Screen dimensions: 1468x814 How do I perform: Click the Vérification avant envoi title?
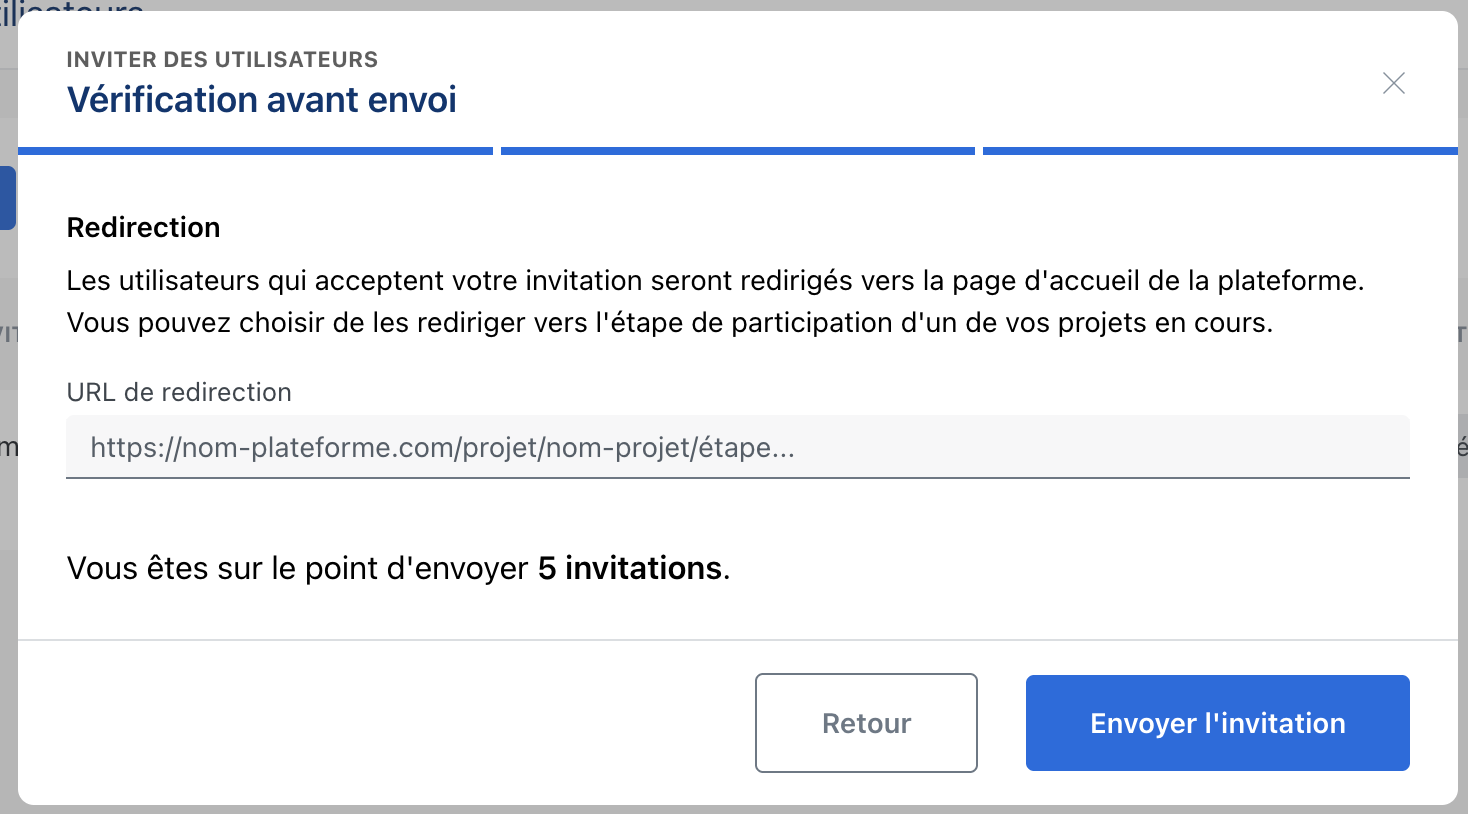click(x=261, y=100)
